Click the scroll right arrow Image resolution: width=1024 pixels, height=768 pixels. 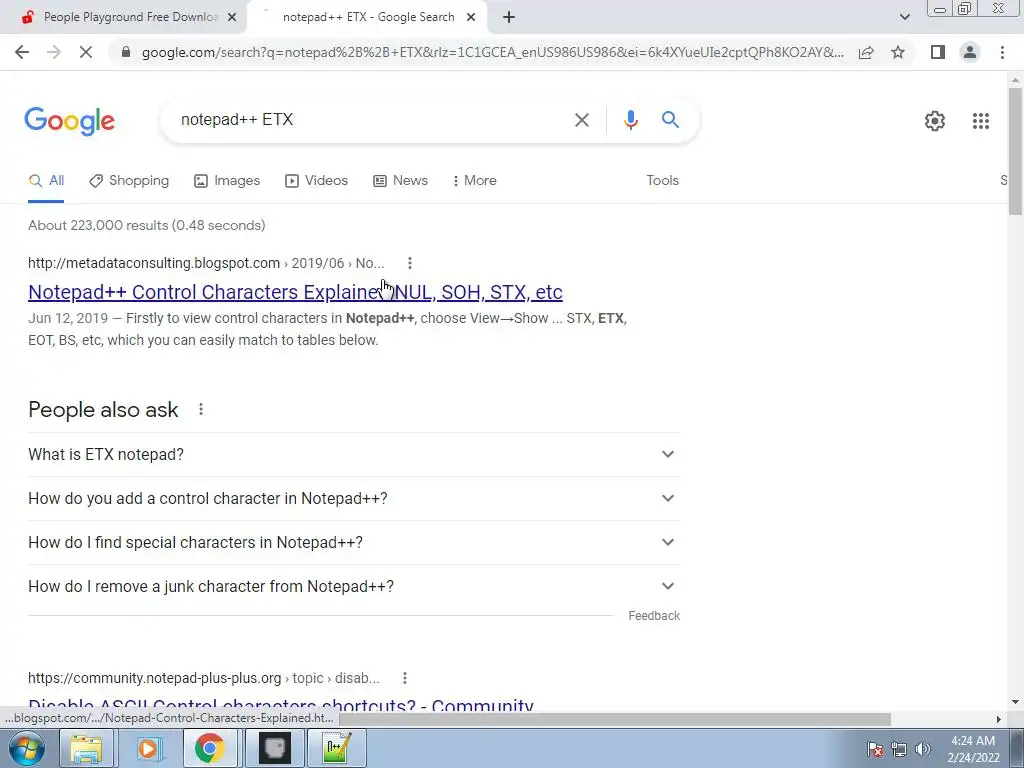pos(998,719)
